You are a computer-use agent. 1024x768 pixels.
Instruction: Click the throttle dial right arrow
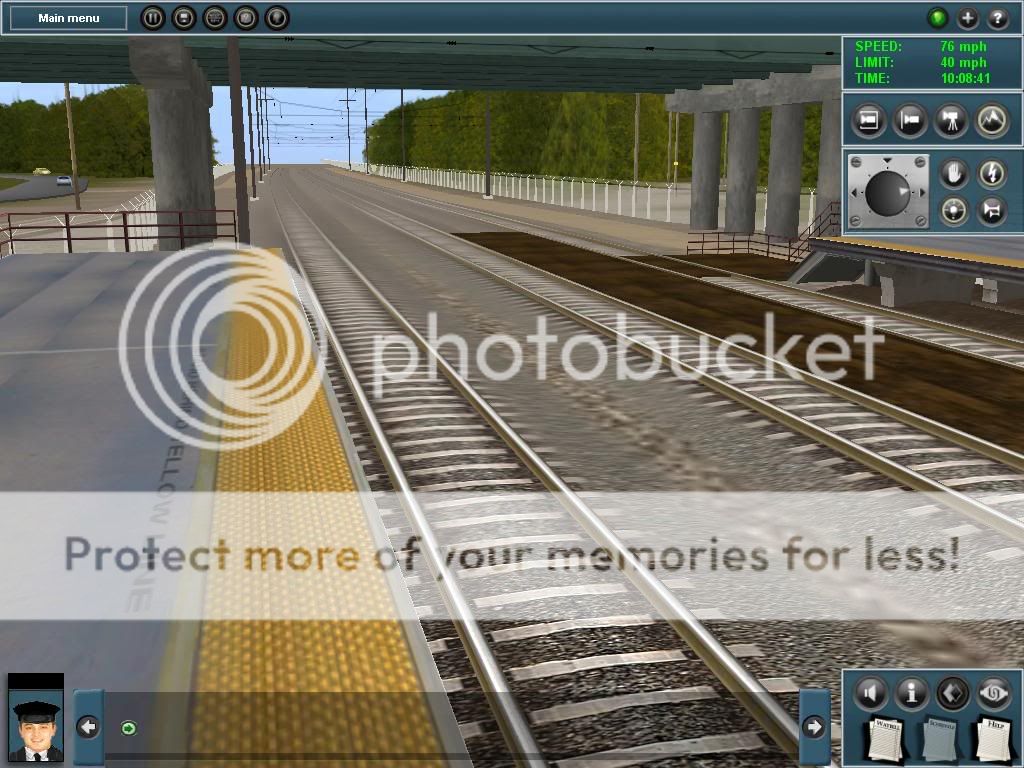922,193
